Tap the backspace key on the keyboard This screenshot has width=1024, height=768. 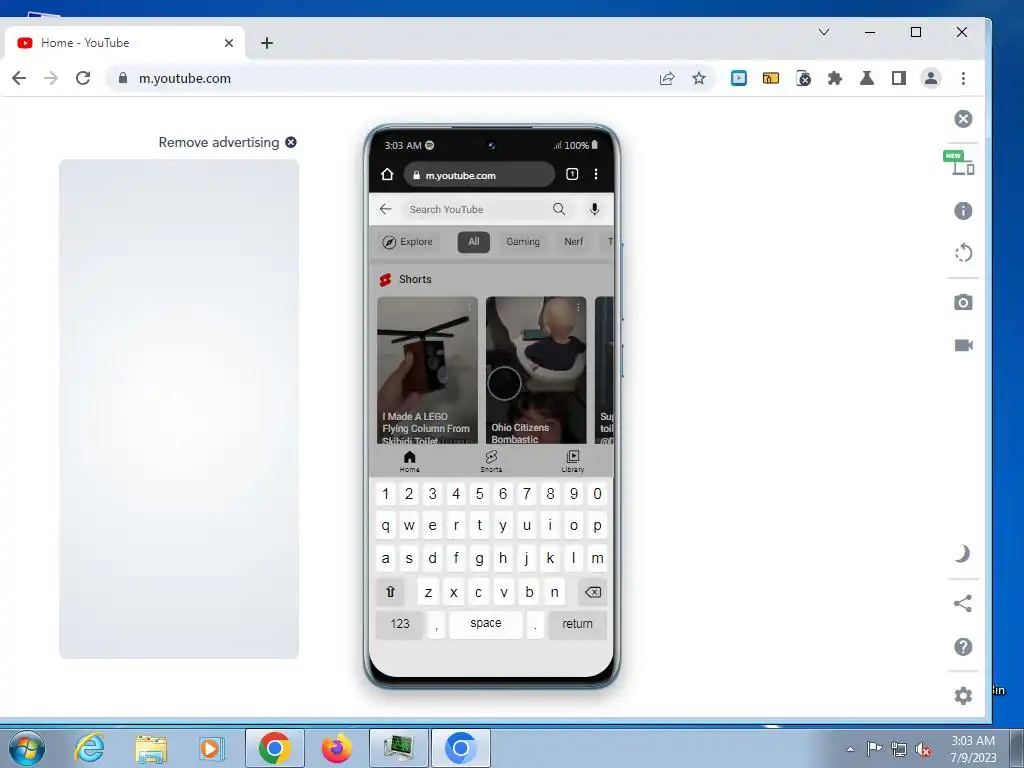pos(592,592)
